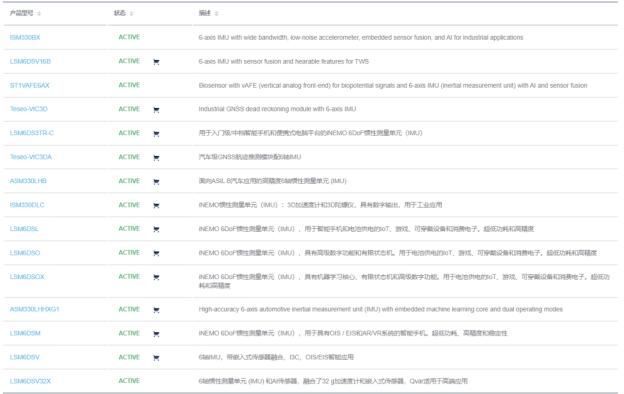624x394 pixels.
Task: Click cart icon in Teseo-VIC3DA row
Action: click(156, 158)
